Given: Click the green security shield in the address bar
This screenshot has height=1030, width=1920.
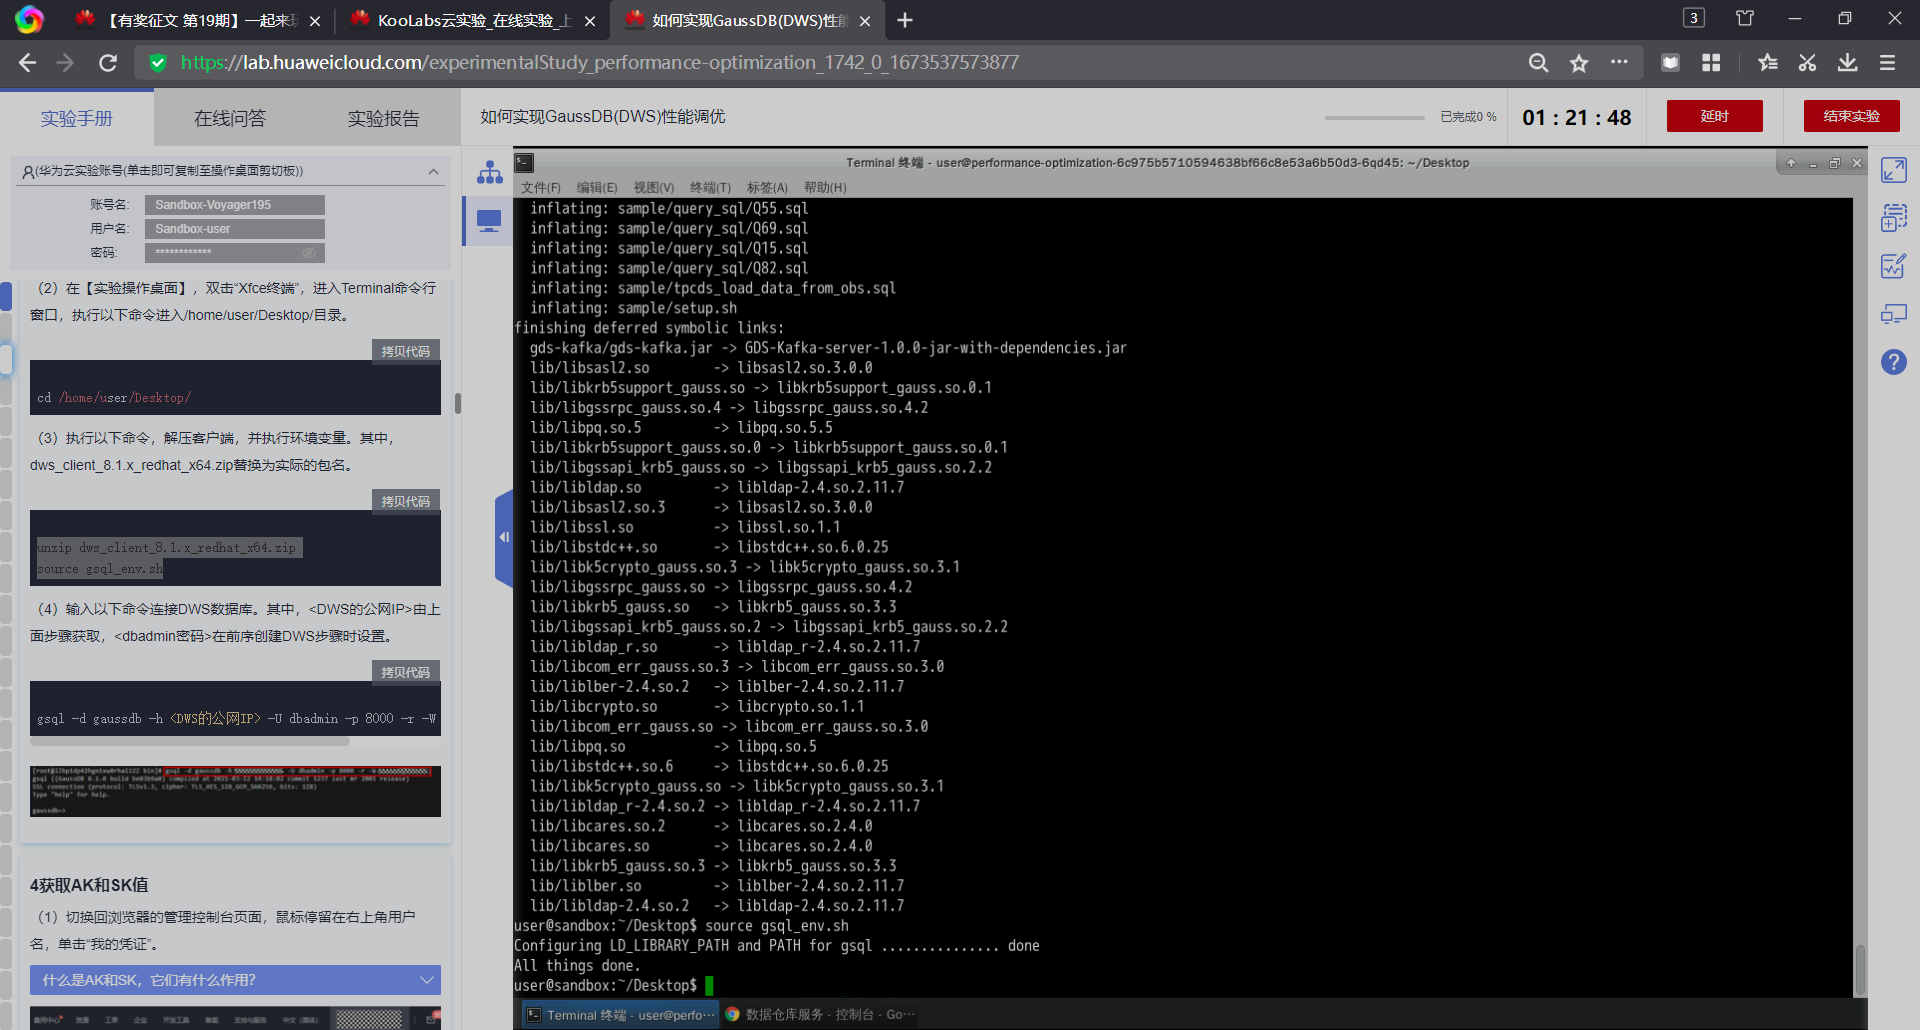Looking at the screenshot, I should point(157,63).
